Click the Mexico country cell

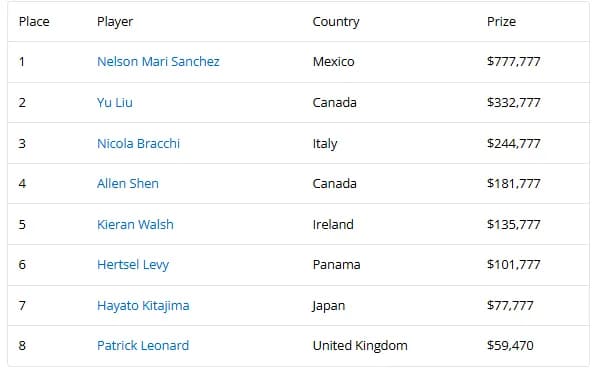click(x=334, y=62)
